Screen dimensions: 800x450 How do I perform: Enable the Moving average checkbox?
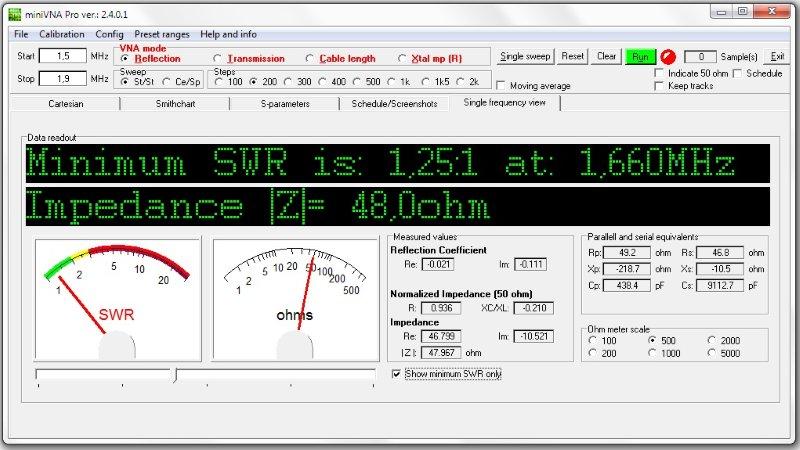pos(501,86)
